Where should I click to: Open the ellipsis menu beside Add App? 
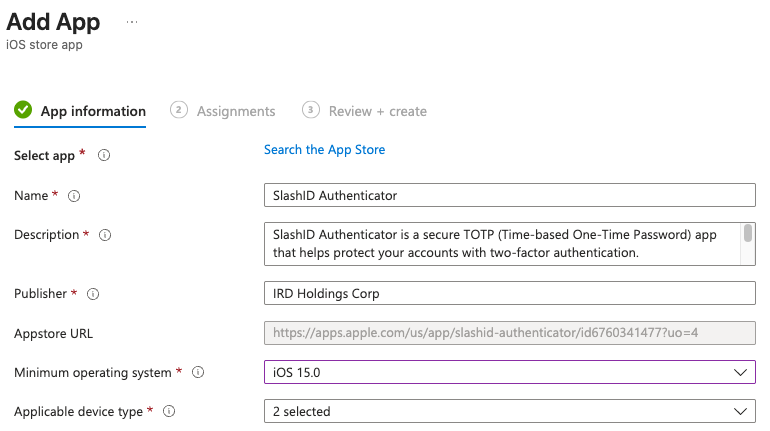pyautogui.click(x=132, y=22)
